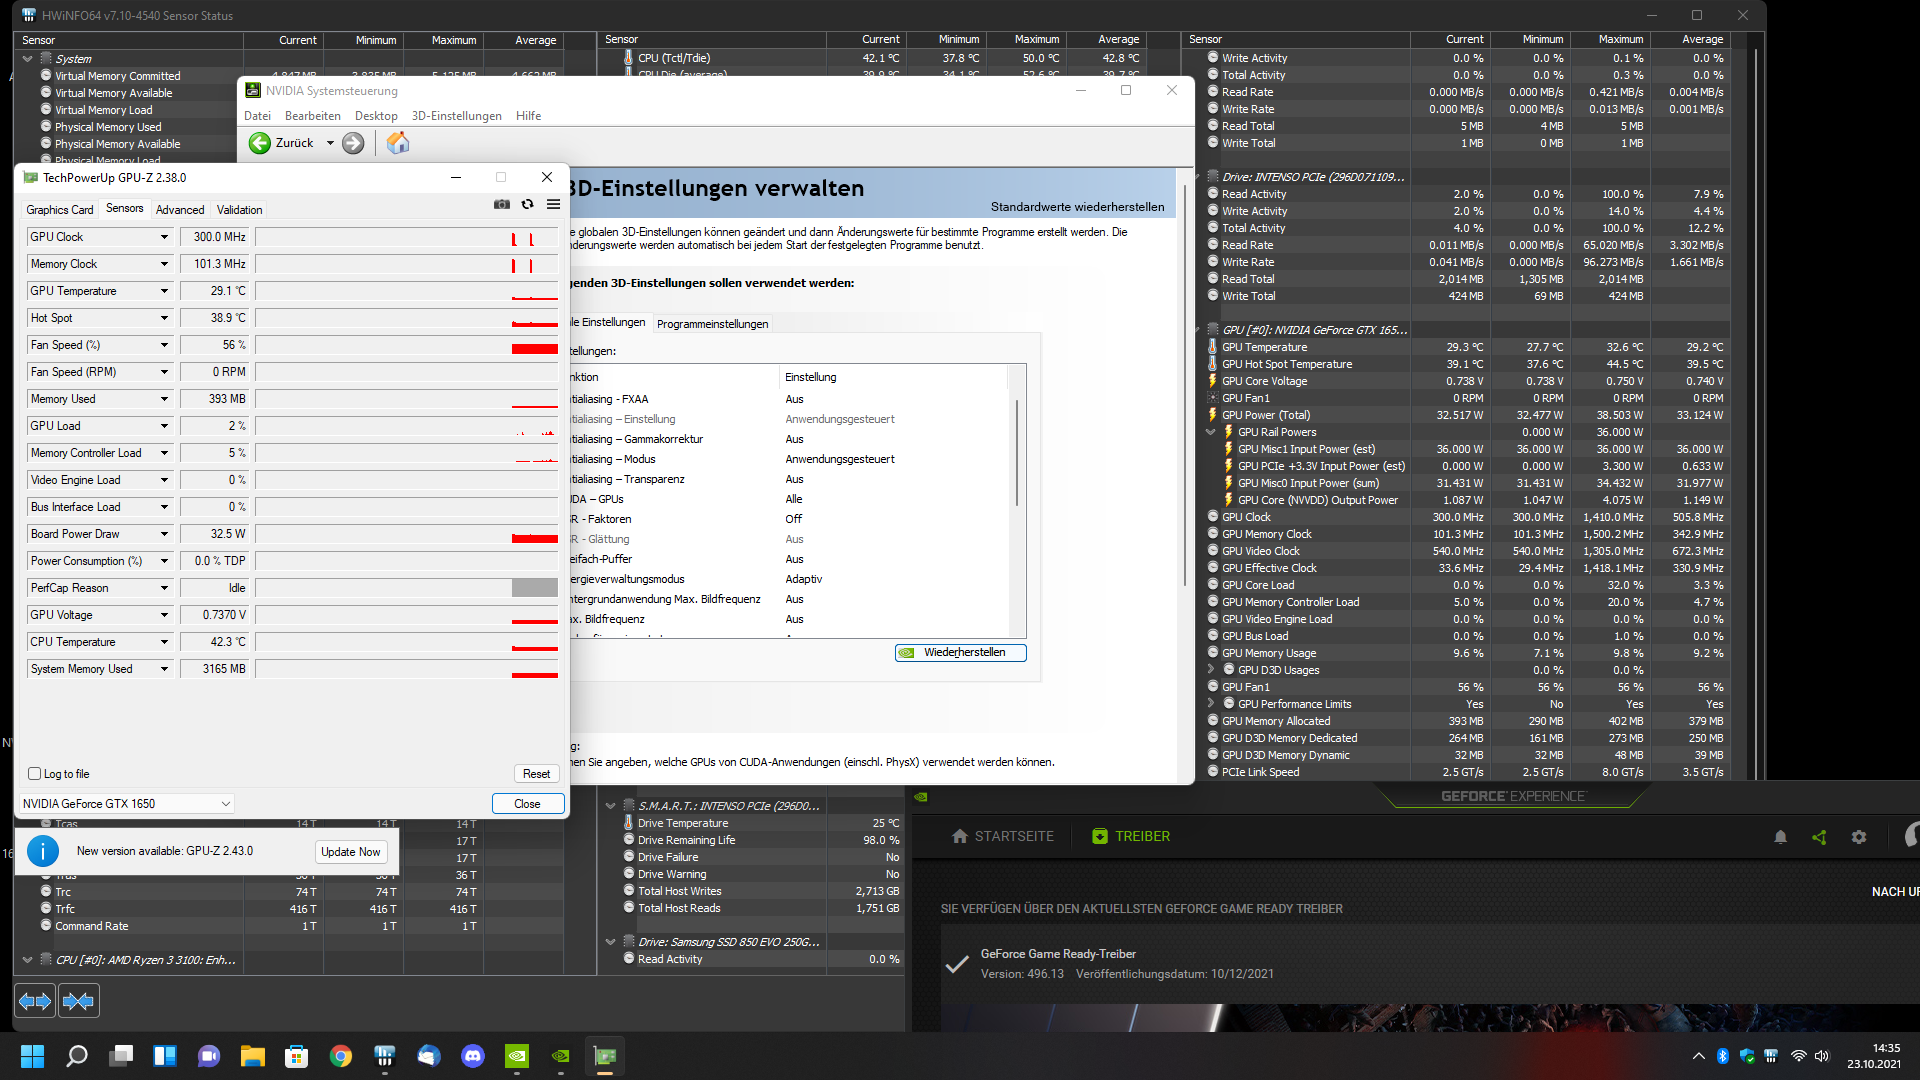Switch to Advanced tab in GPU-Z
Viewport: 1920px width, 1080px height.
click(x=180, y=210)
